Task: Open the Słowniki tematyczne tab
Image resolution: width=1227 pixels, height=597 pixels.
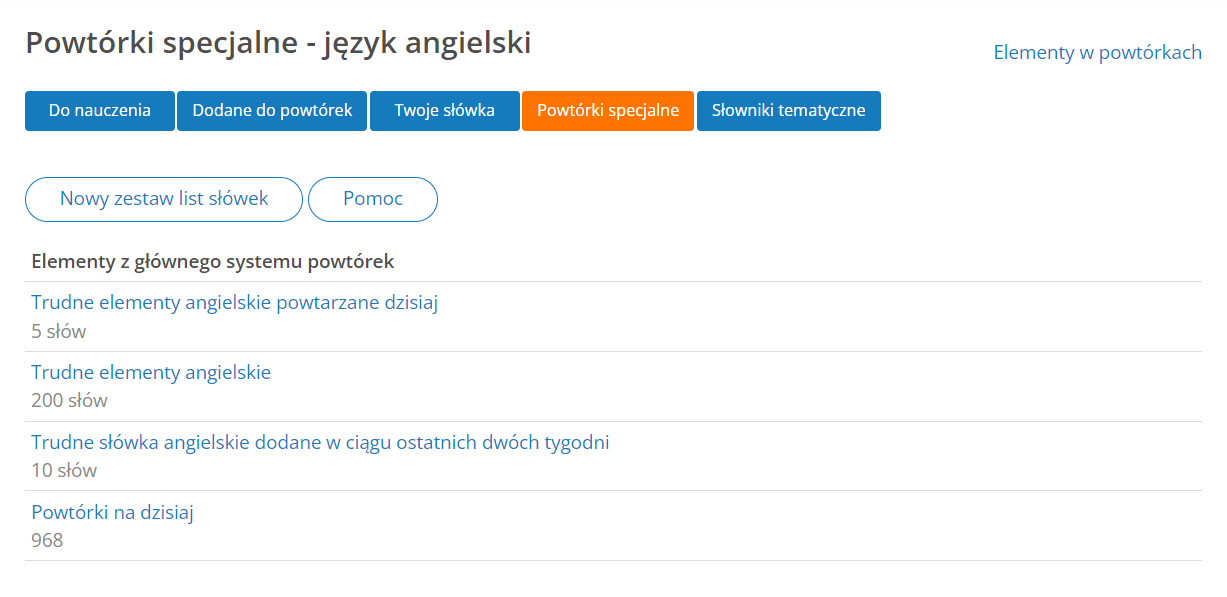Action: tap(789, 111)
